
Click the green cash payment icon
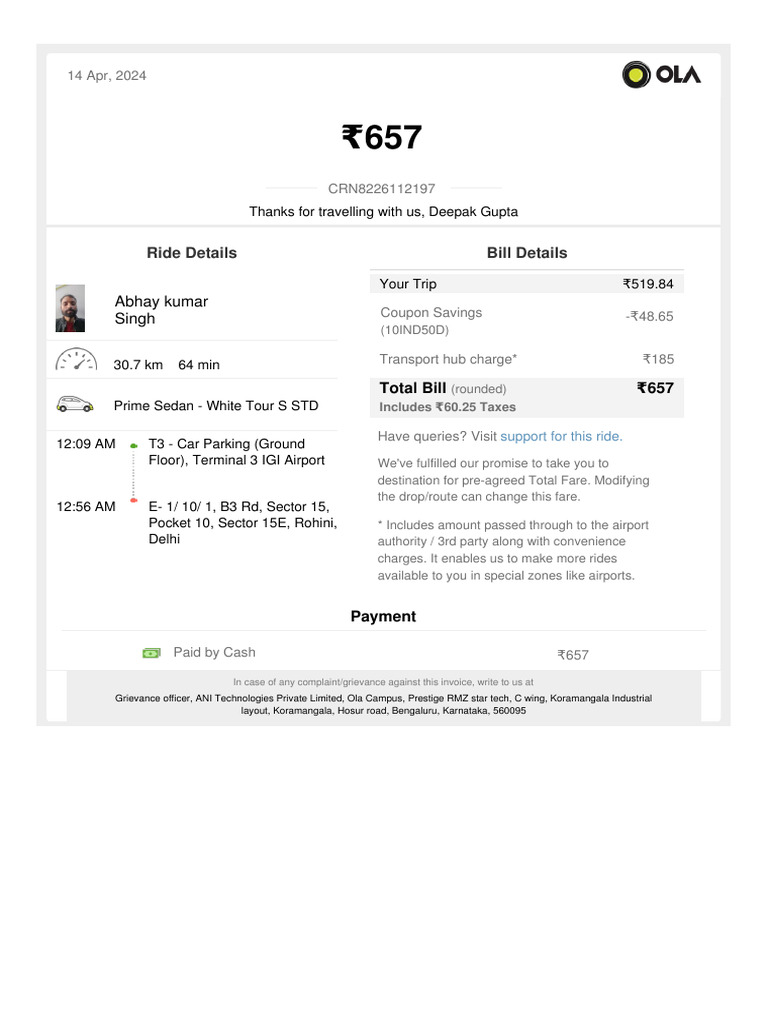(151, 653)
